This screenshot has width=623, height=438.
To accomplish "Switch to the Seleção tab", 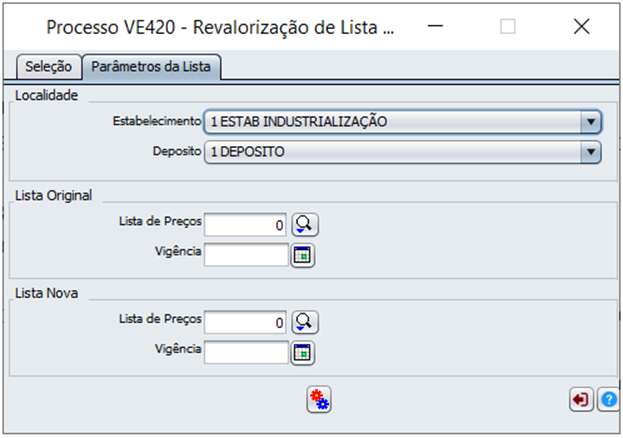I will click(x=49, y=66).
